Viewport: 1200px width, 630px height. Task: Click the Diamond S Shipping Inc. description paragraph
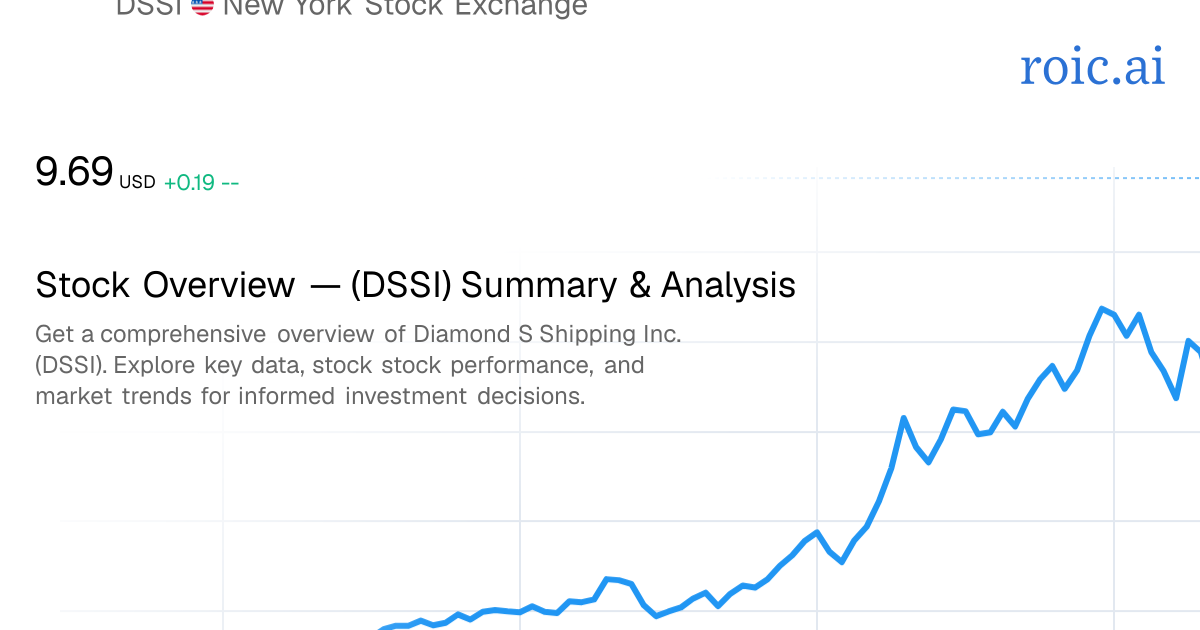click(x=358, y=365)
